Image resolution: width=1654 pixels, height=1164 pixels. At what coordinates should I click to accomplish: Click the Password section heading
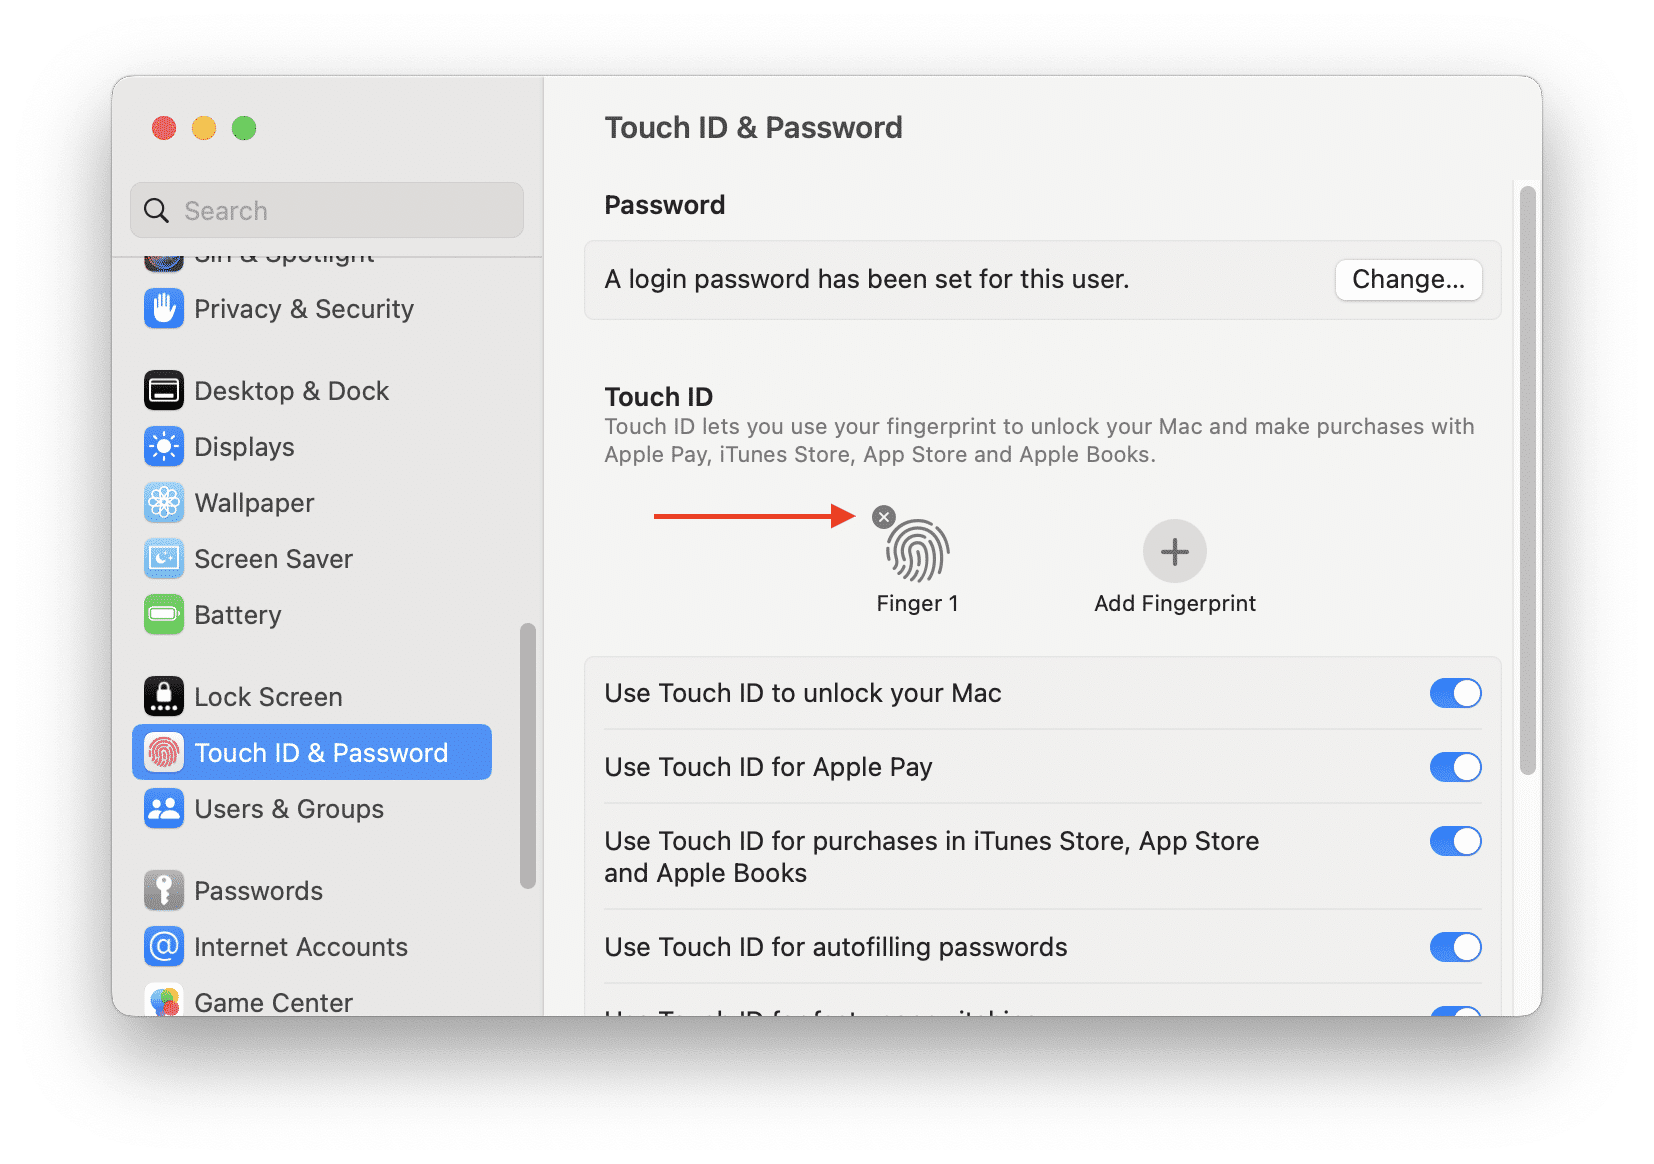point(665,205)
